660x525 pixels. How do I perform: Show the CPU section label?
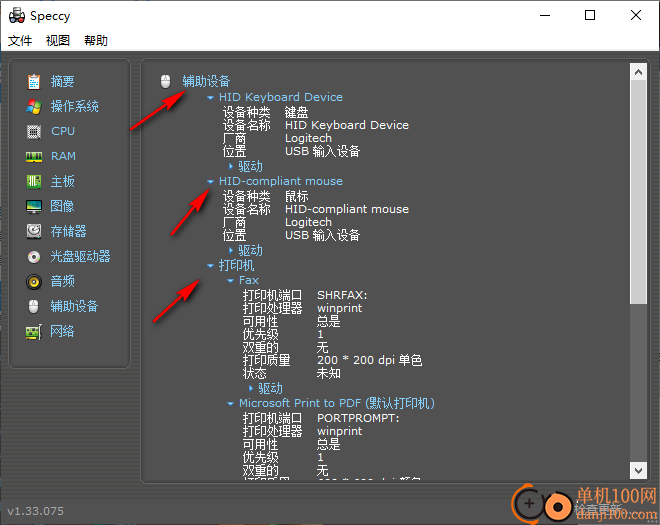click(63, 131)
